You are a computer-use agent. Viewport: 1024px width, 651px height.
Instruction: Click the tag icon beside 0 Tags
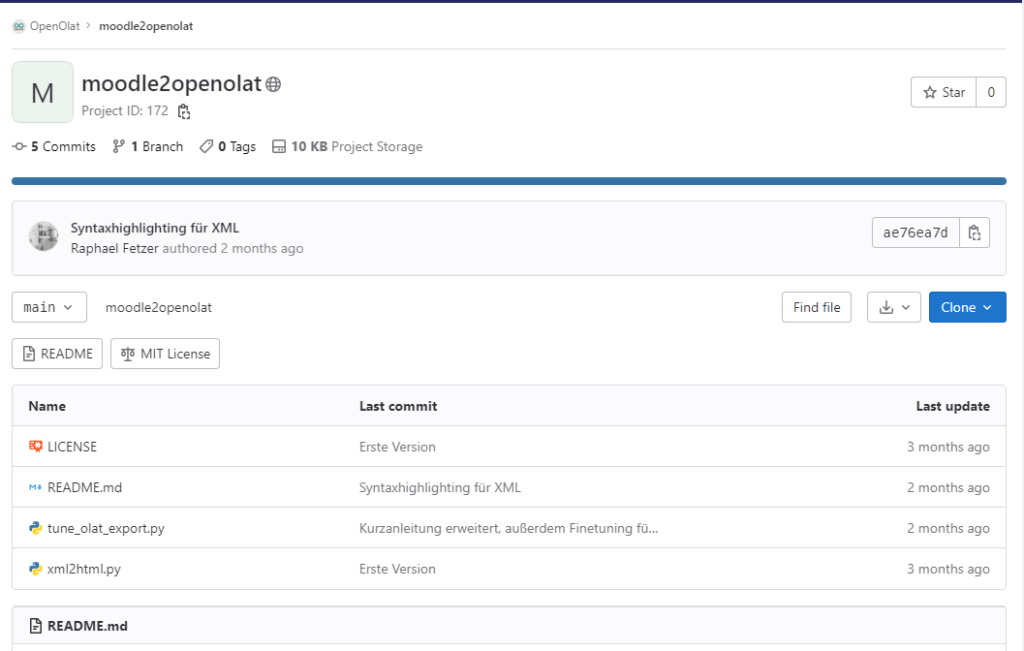click(206, 146)
